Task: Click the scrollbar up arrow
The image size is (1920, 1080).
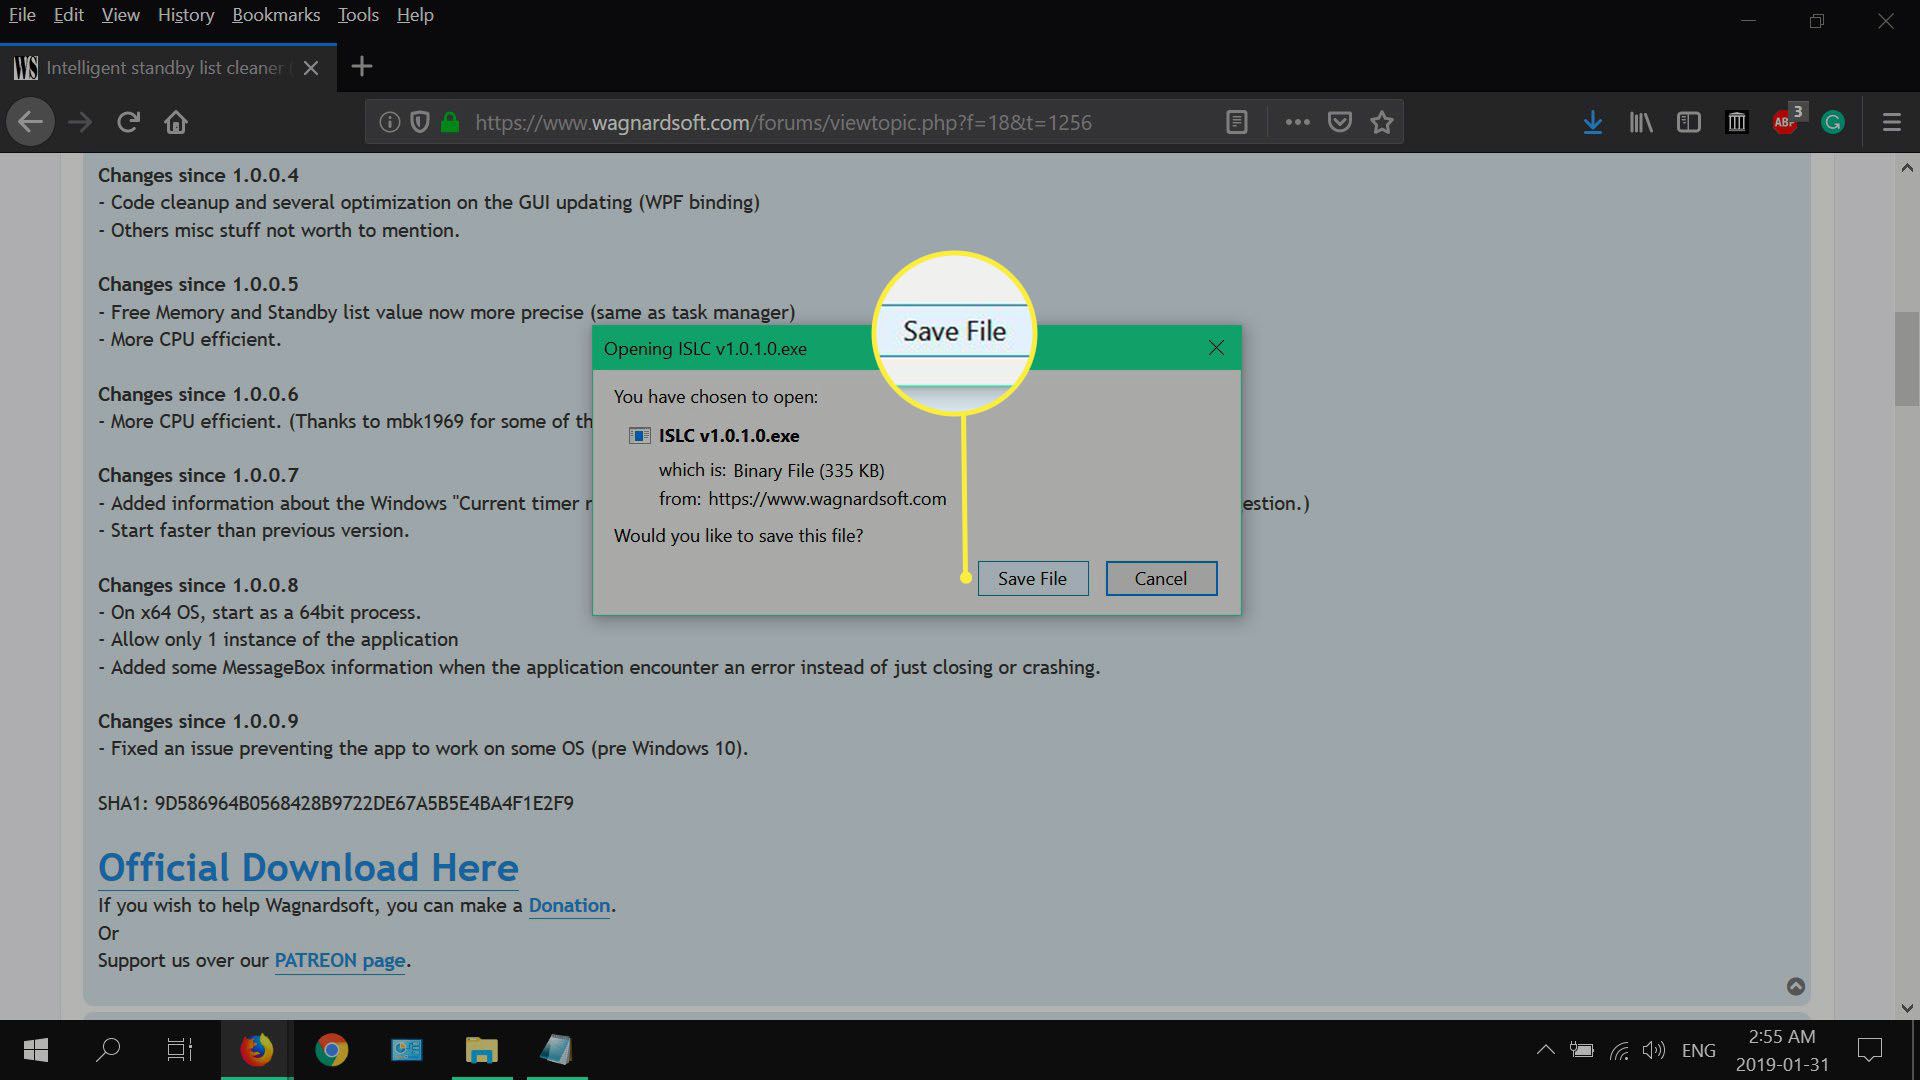Action: pos(1907,168)
